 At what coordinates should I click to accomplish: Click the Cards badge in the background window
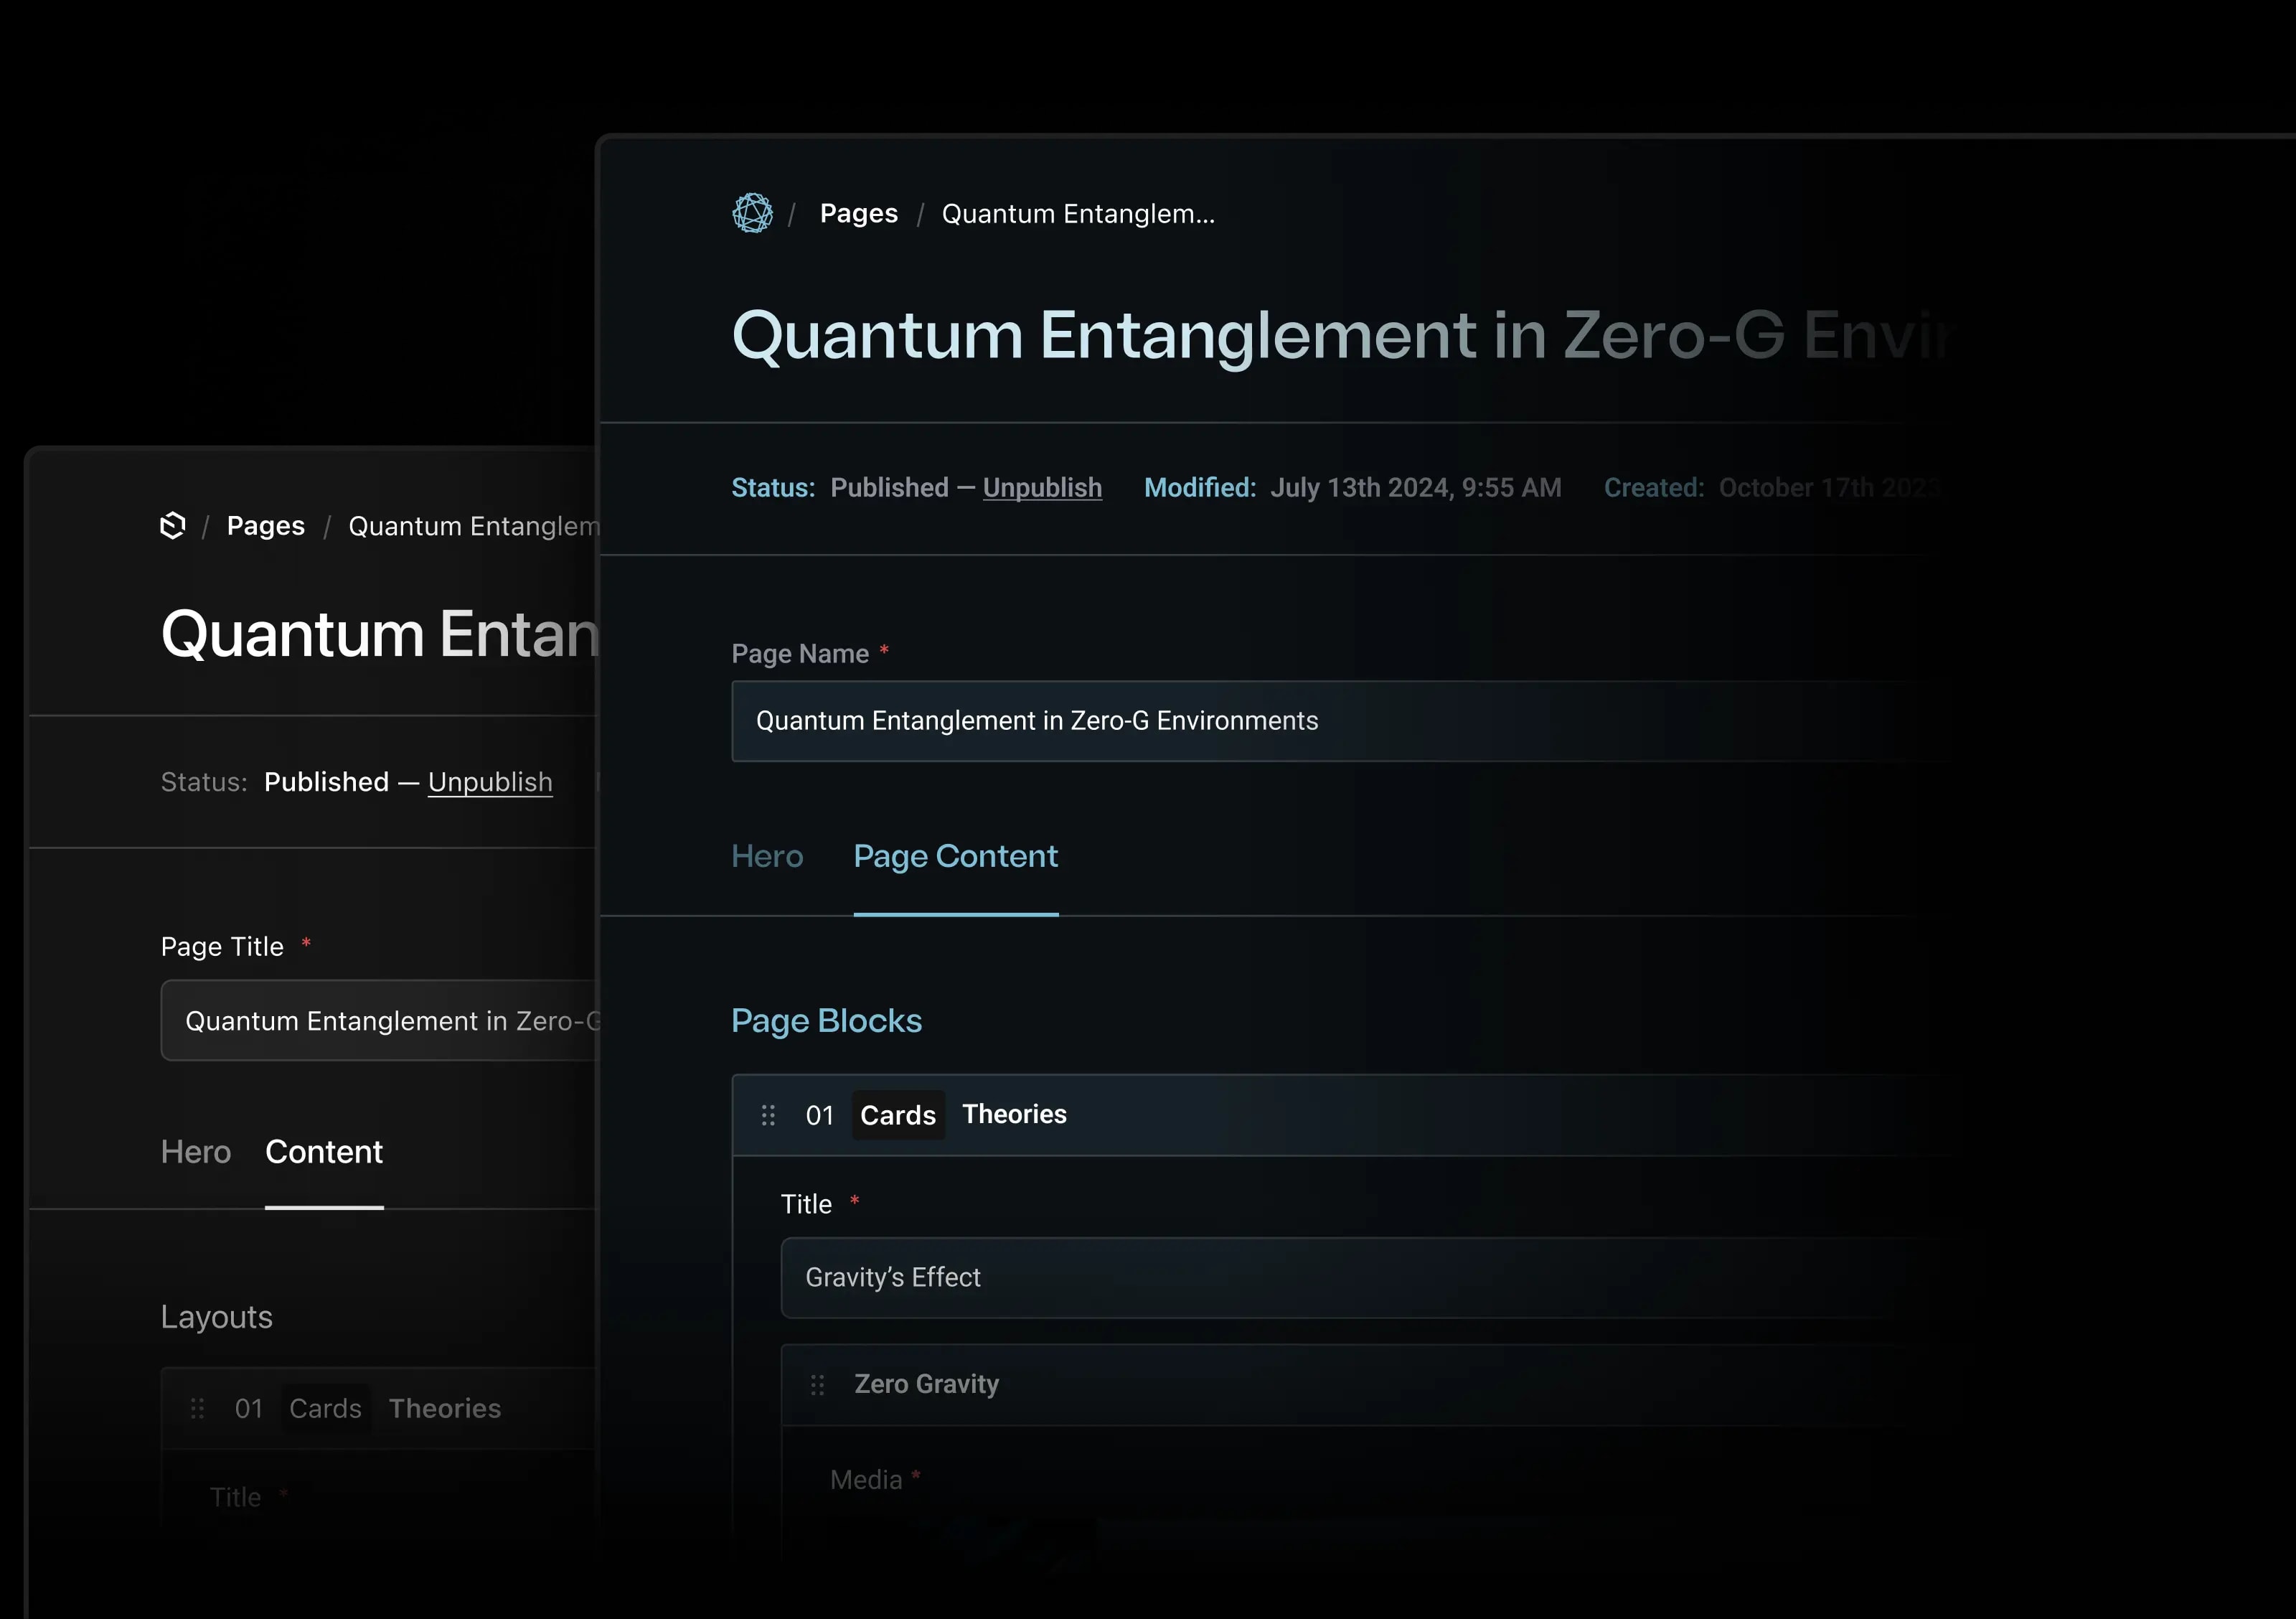point(324,1408)
